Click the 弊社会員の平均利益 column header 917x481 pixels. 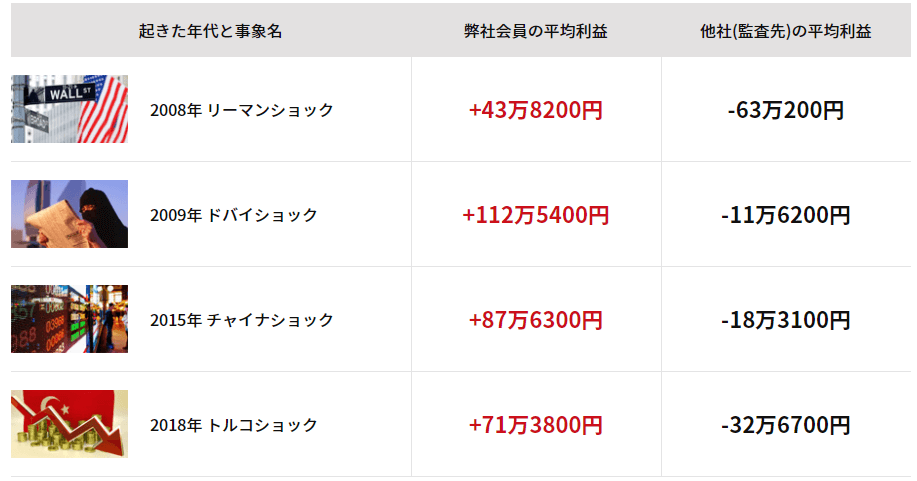pos(536,31)
